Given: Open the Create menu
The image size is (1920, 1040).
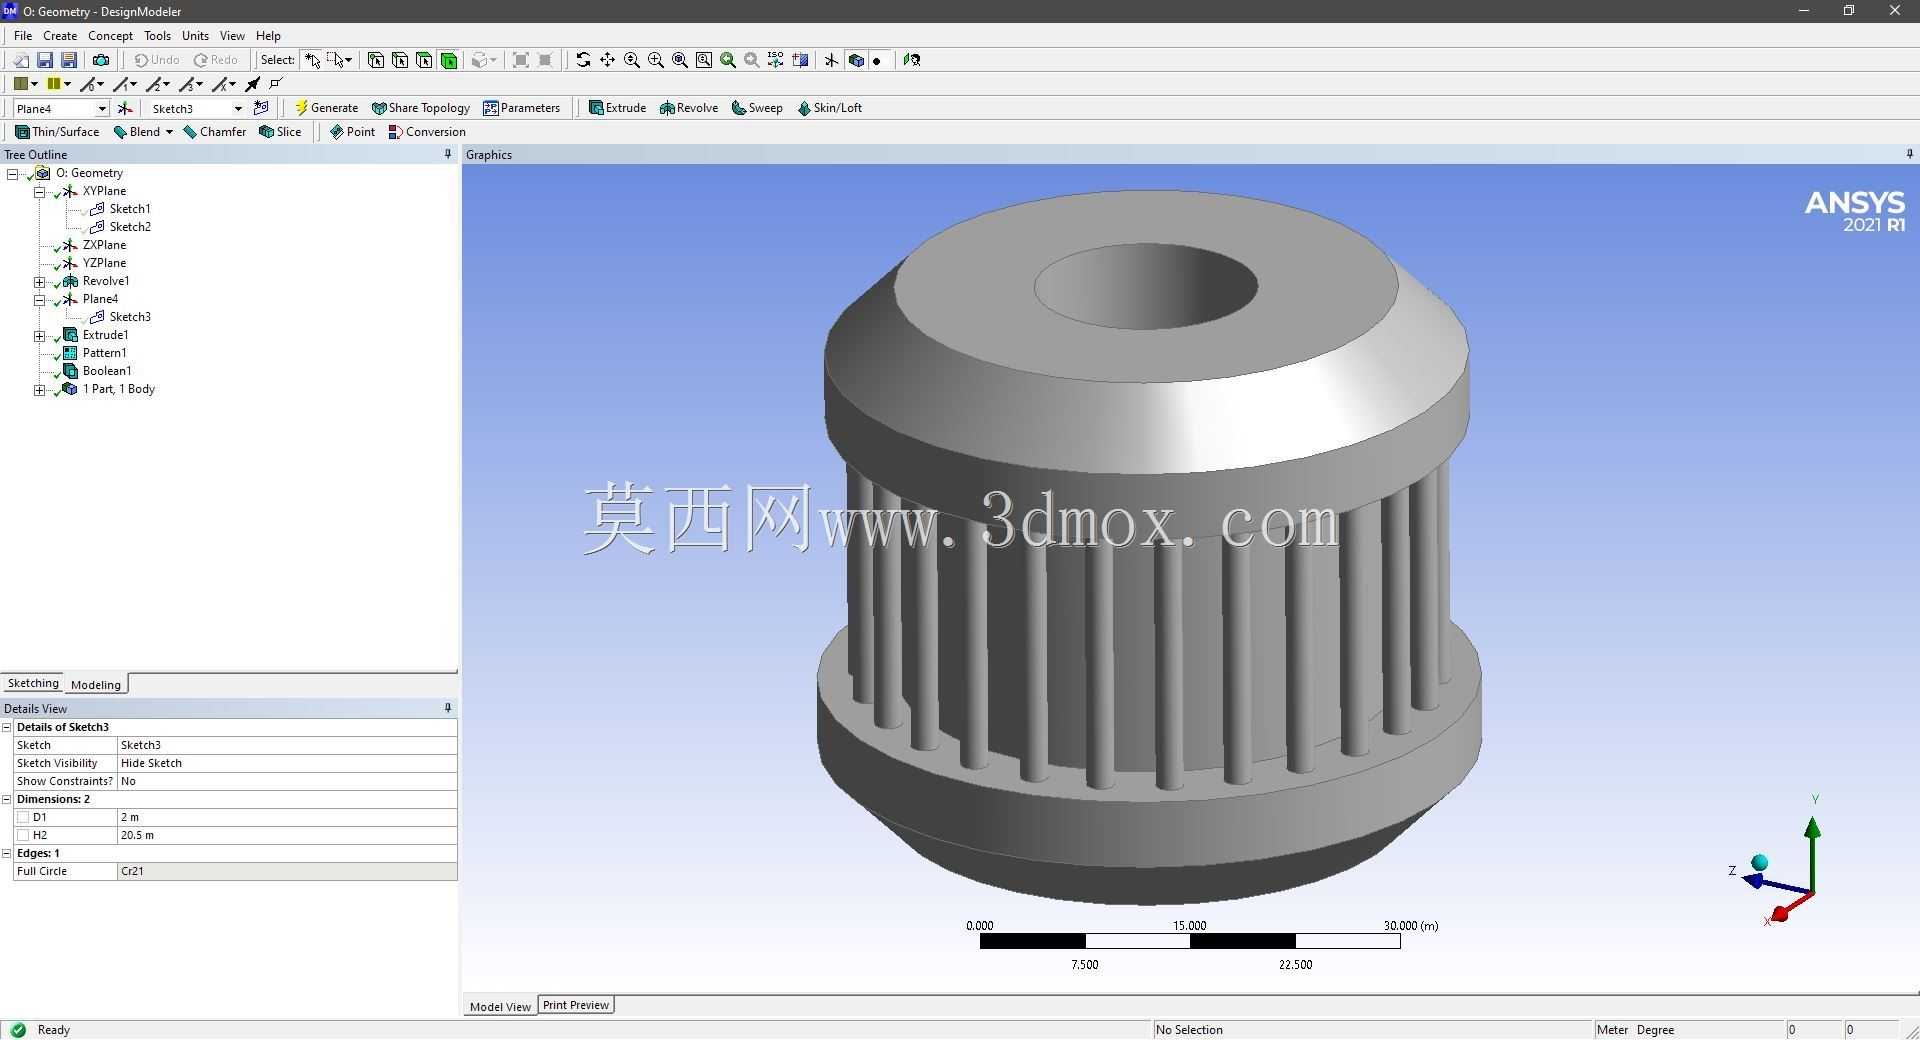Looking at the screenshot, I should (60, 35).
